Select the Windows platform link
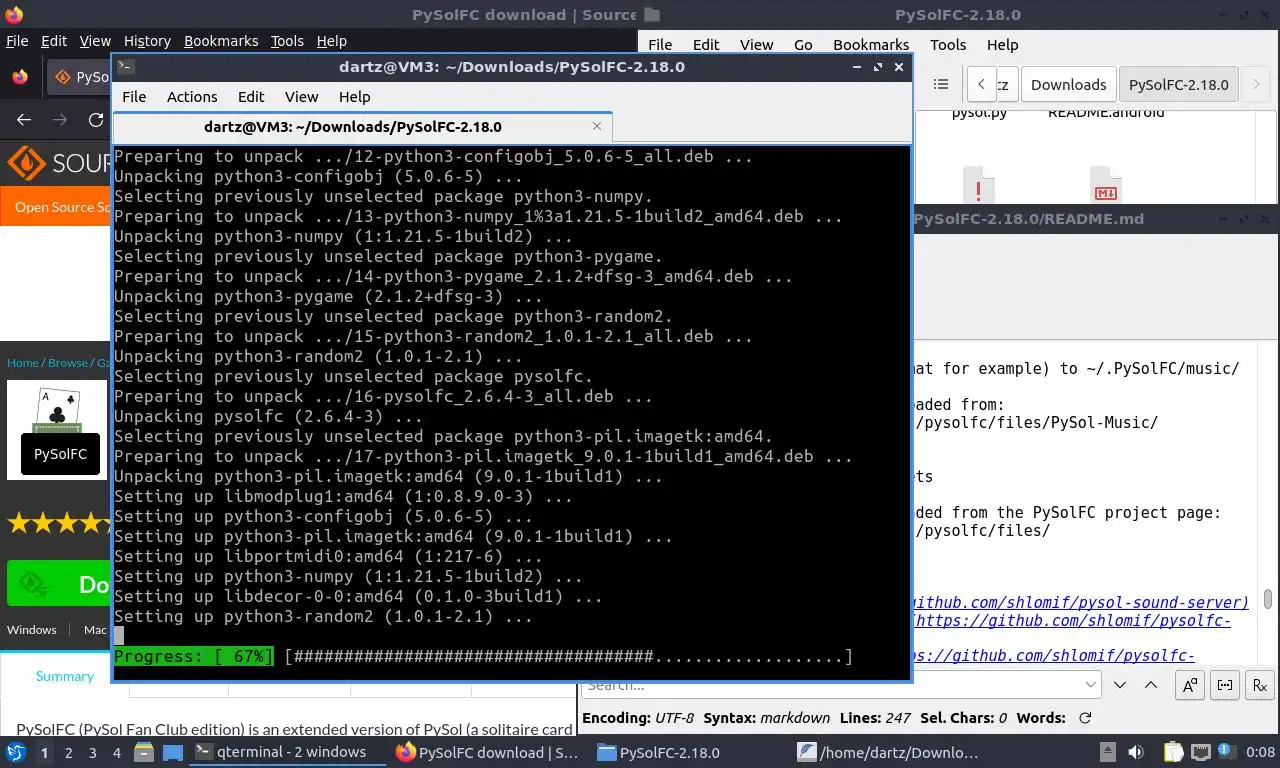Screen dimensions: 1280x768 pyautogui.click(x=32, y=630)
